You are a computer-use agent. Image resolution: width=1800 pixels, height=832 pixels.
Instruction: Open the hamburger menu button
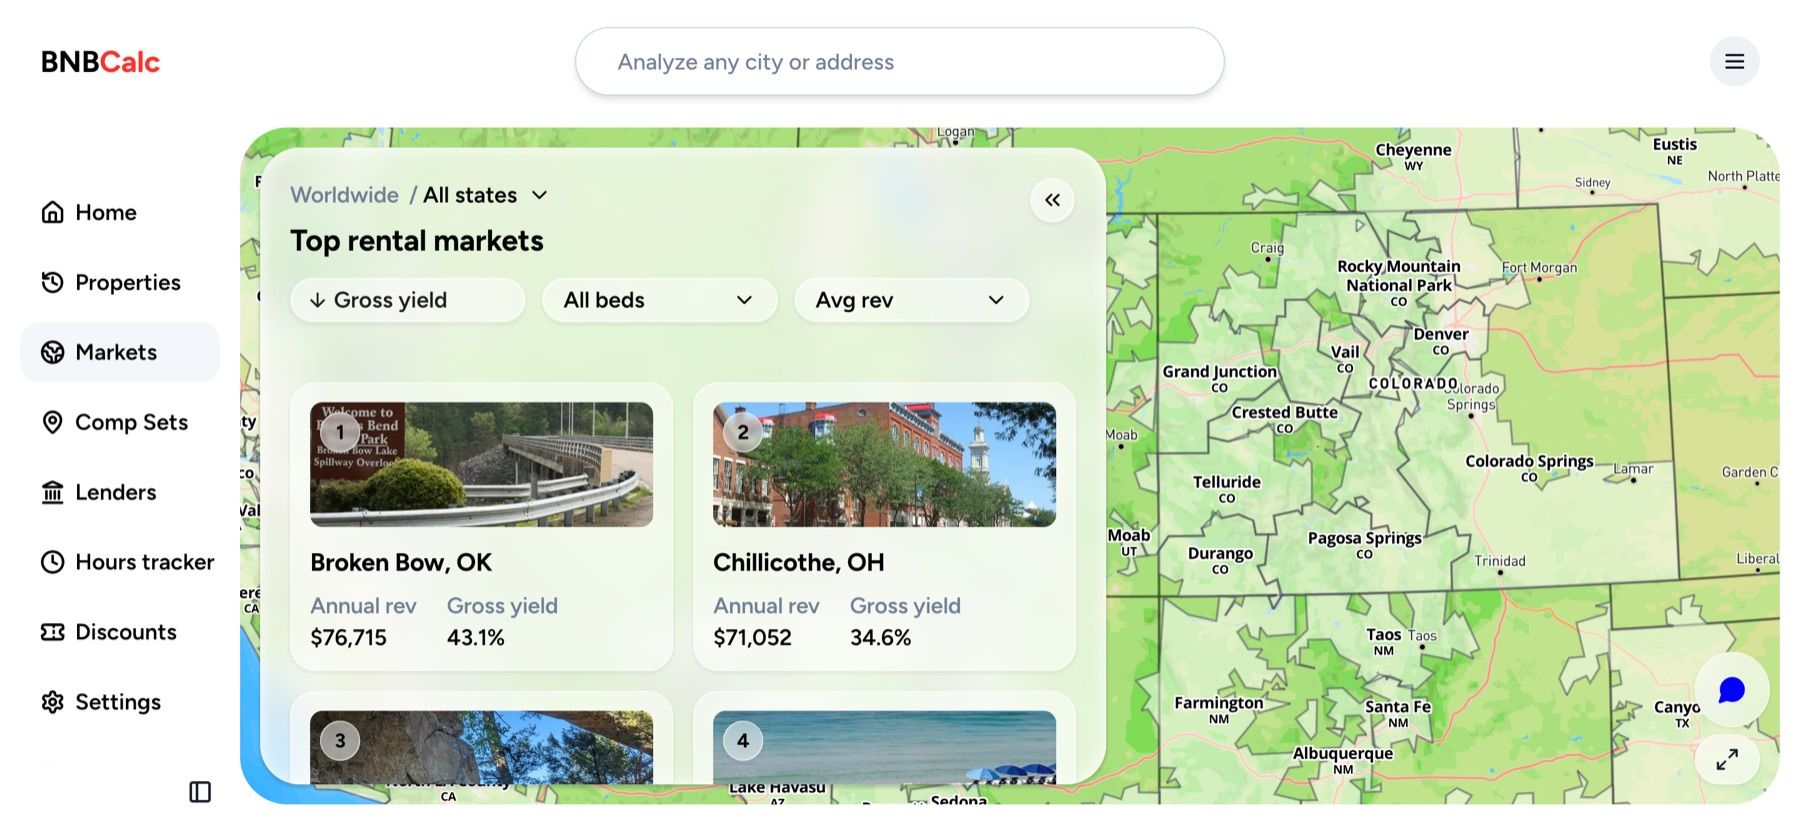(1734, 62)
